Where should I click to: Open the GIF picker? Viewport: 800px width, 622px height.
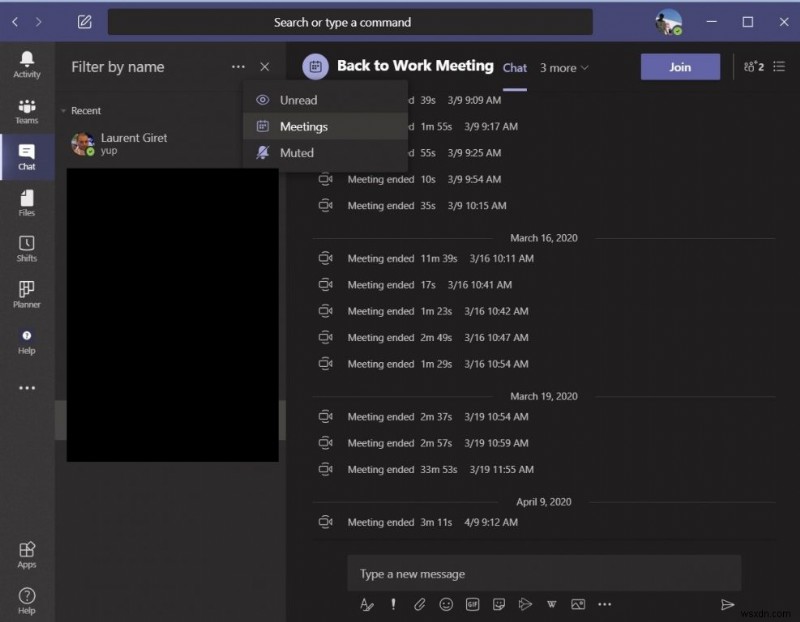(474, 604)
